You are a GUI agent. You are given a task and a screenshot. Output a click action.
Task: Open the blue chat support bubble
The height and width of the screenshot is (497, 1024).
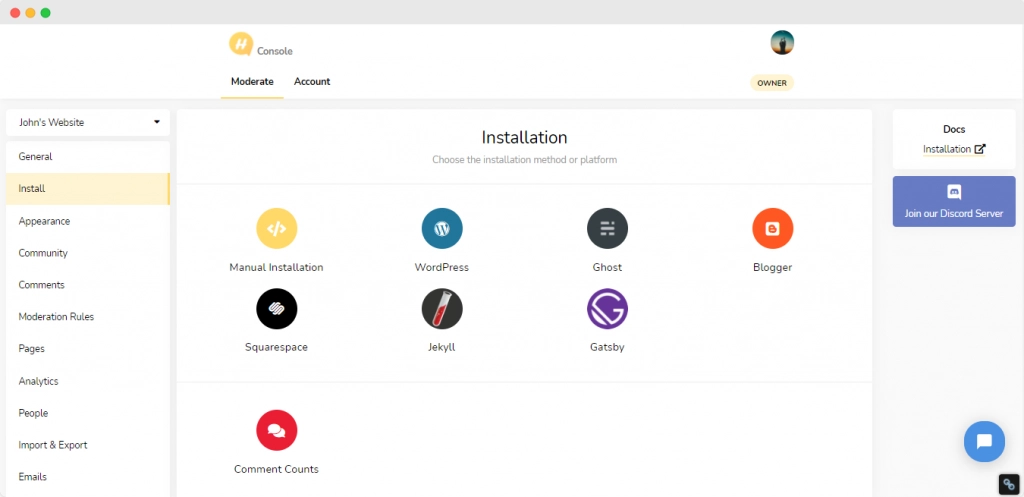pos(984,441)
